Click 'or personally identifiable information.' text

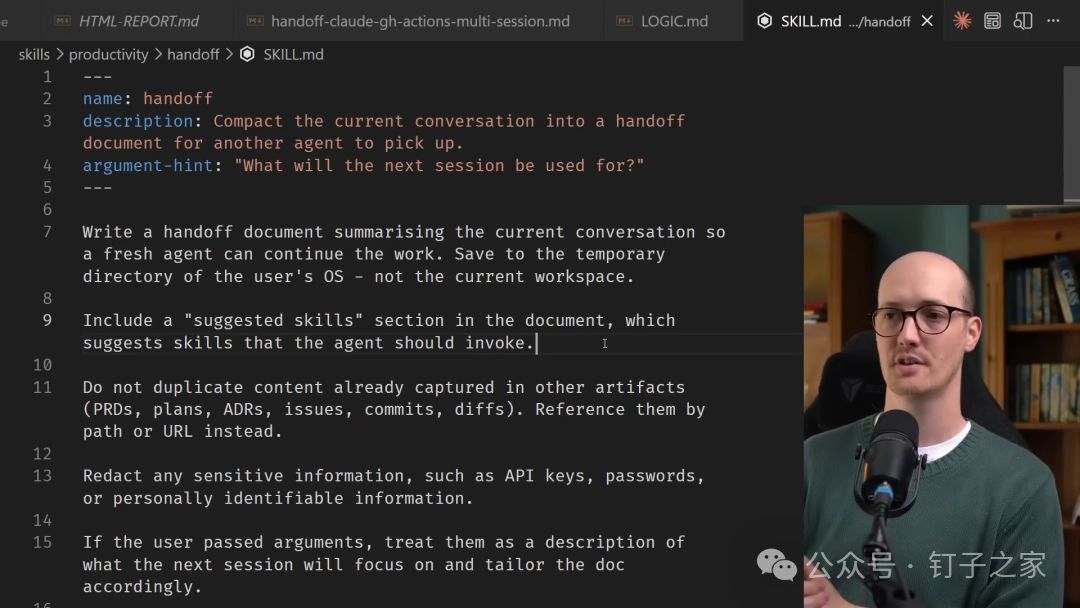click(278, 498)
